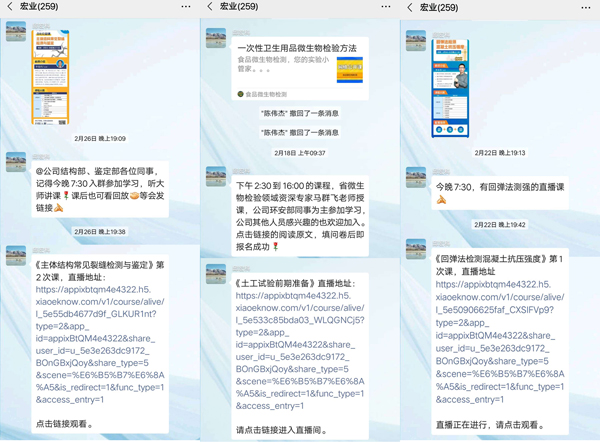This screenshot has width=600, height=445.
Task: Open the three-dot menu in the right chat
Action: (586, 7)
